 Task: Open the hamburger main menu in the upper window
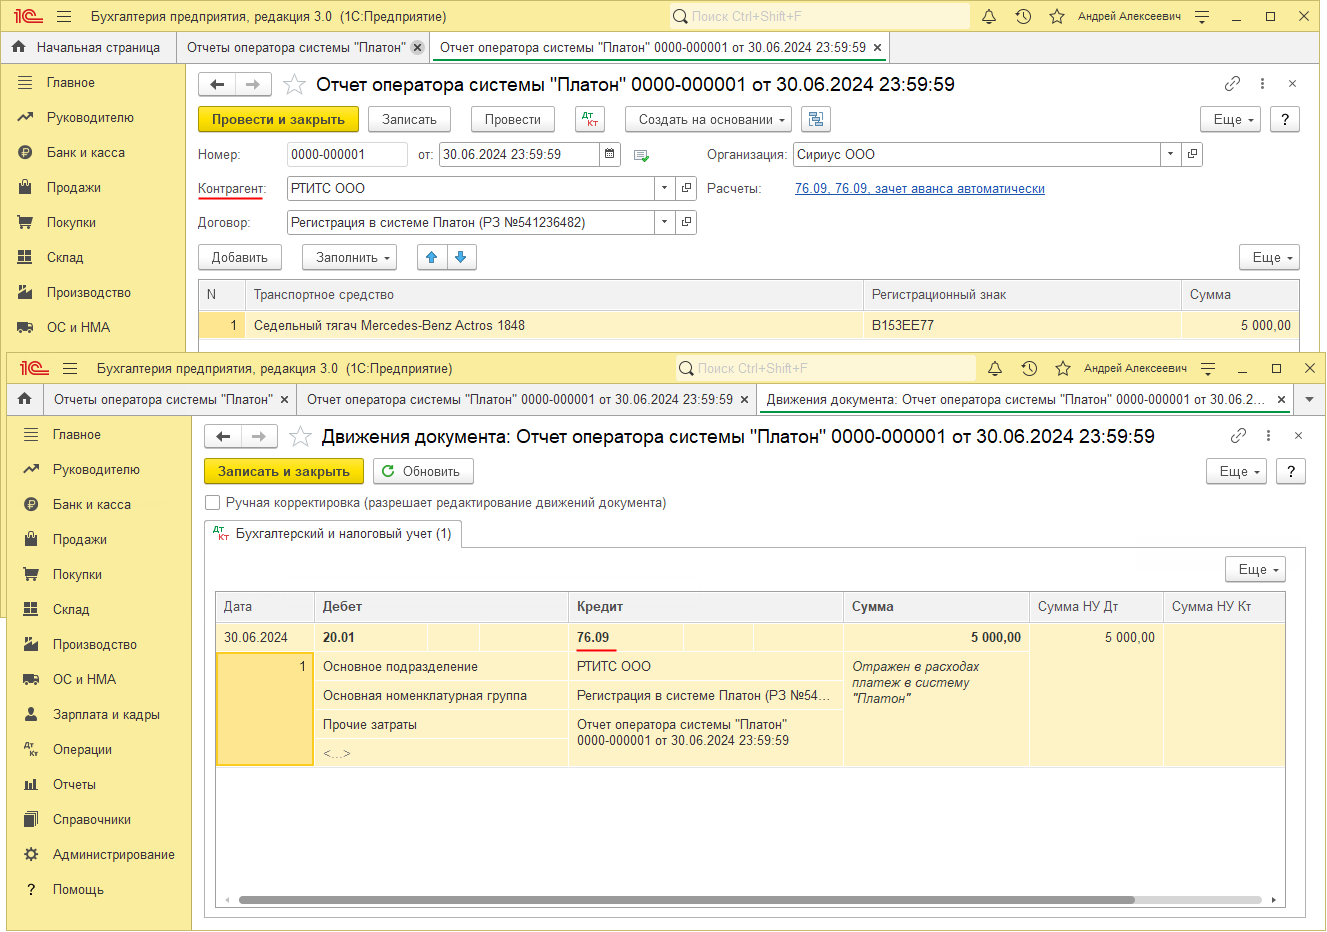pyautogui.click(x=64, y=16)
